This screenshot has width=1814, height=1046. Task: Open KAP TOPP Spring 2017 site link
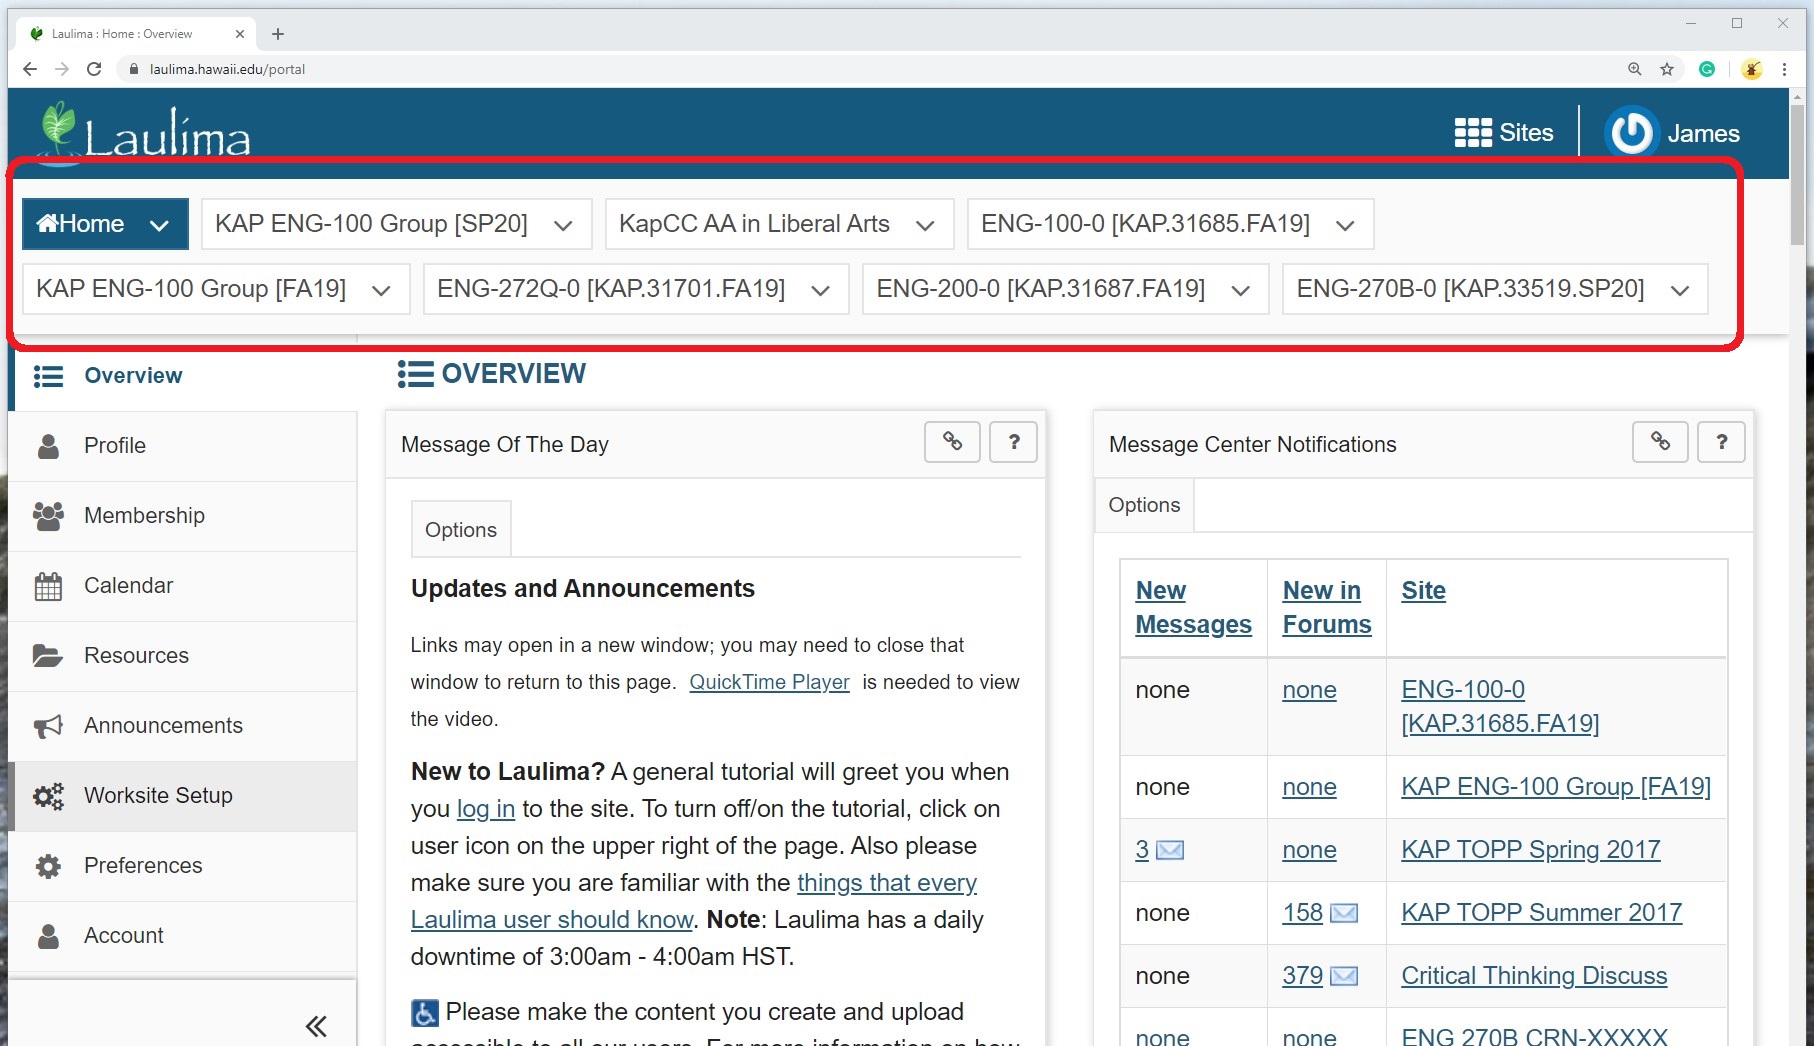coord(1530,850)
